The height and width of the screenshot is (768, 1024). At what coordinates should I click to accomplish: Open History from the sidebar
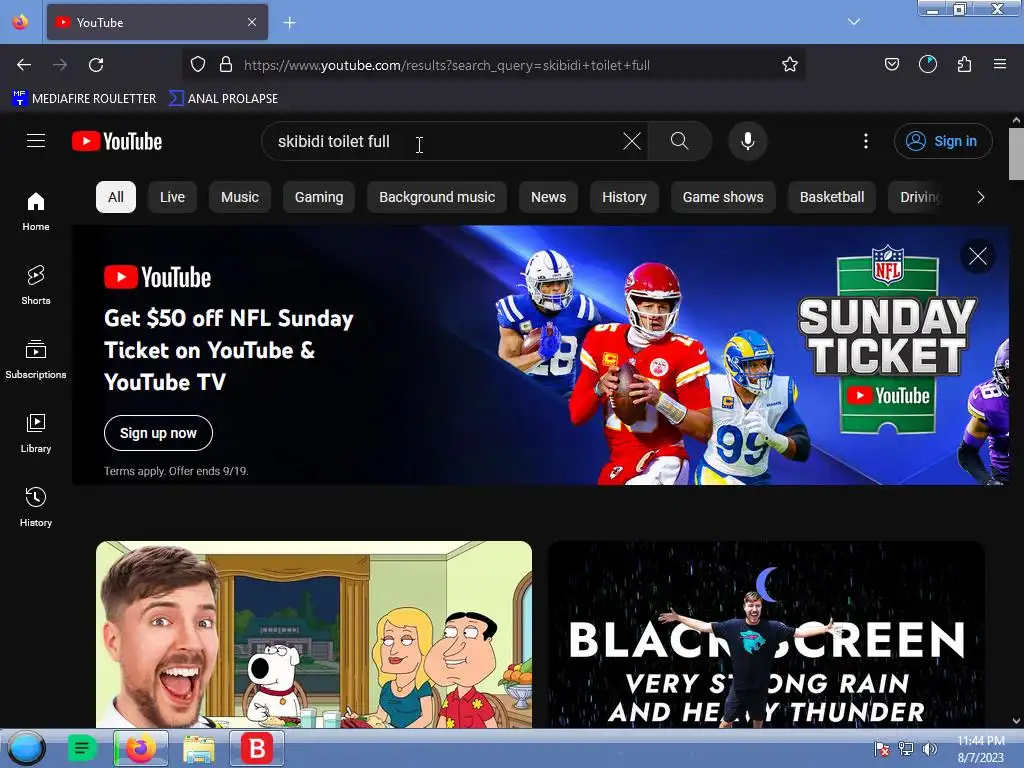[x=36, y=507]
